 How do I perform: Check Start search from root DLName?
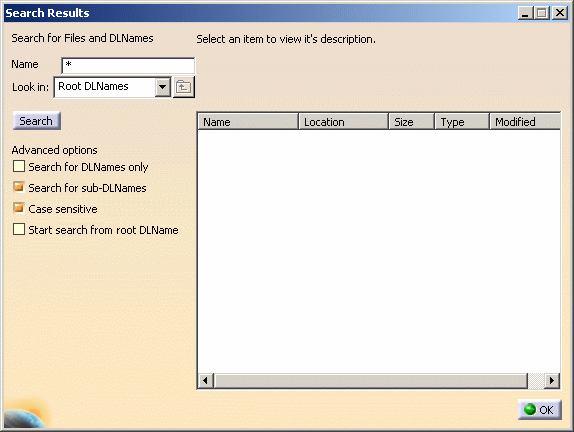point(19,230)
